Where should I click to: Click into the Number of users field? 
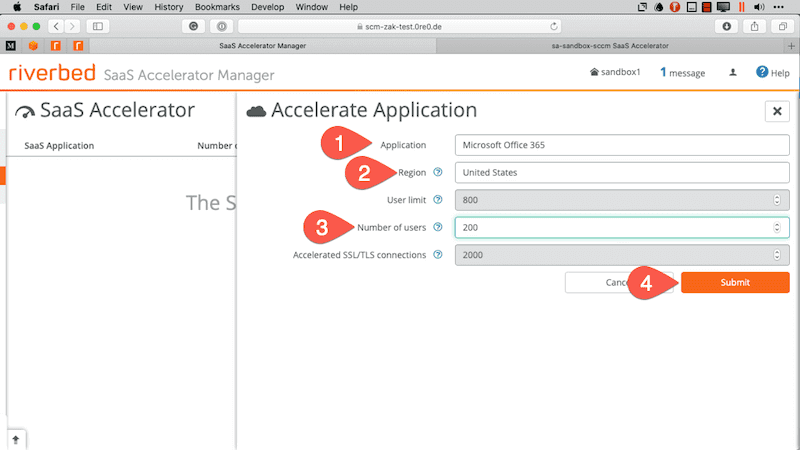click(x=610, y=228)
